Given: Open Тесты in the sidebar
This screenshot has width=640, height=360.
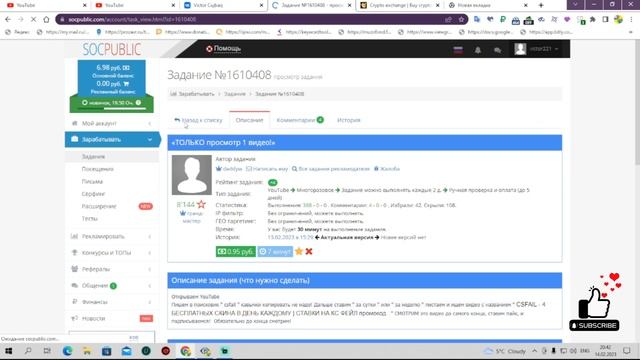Looking at the screenshot, I should 89,218.
